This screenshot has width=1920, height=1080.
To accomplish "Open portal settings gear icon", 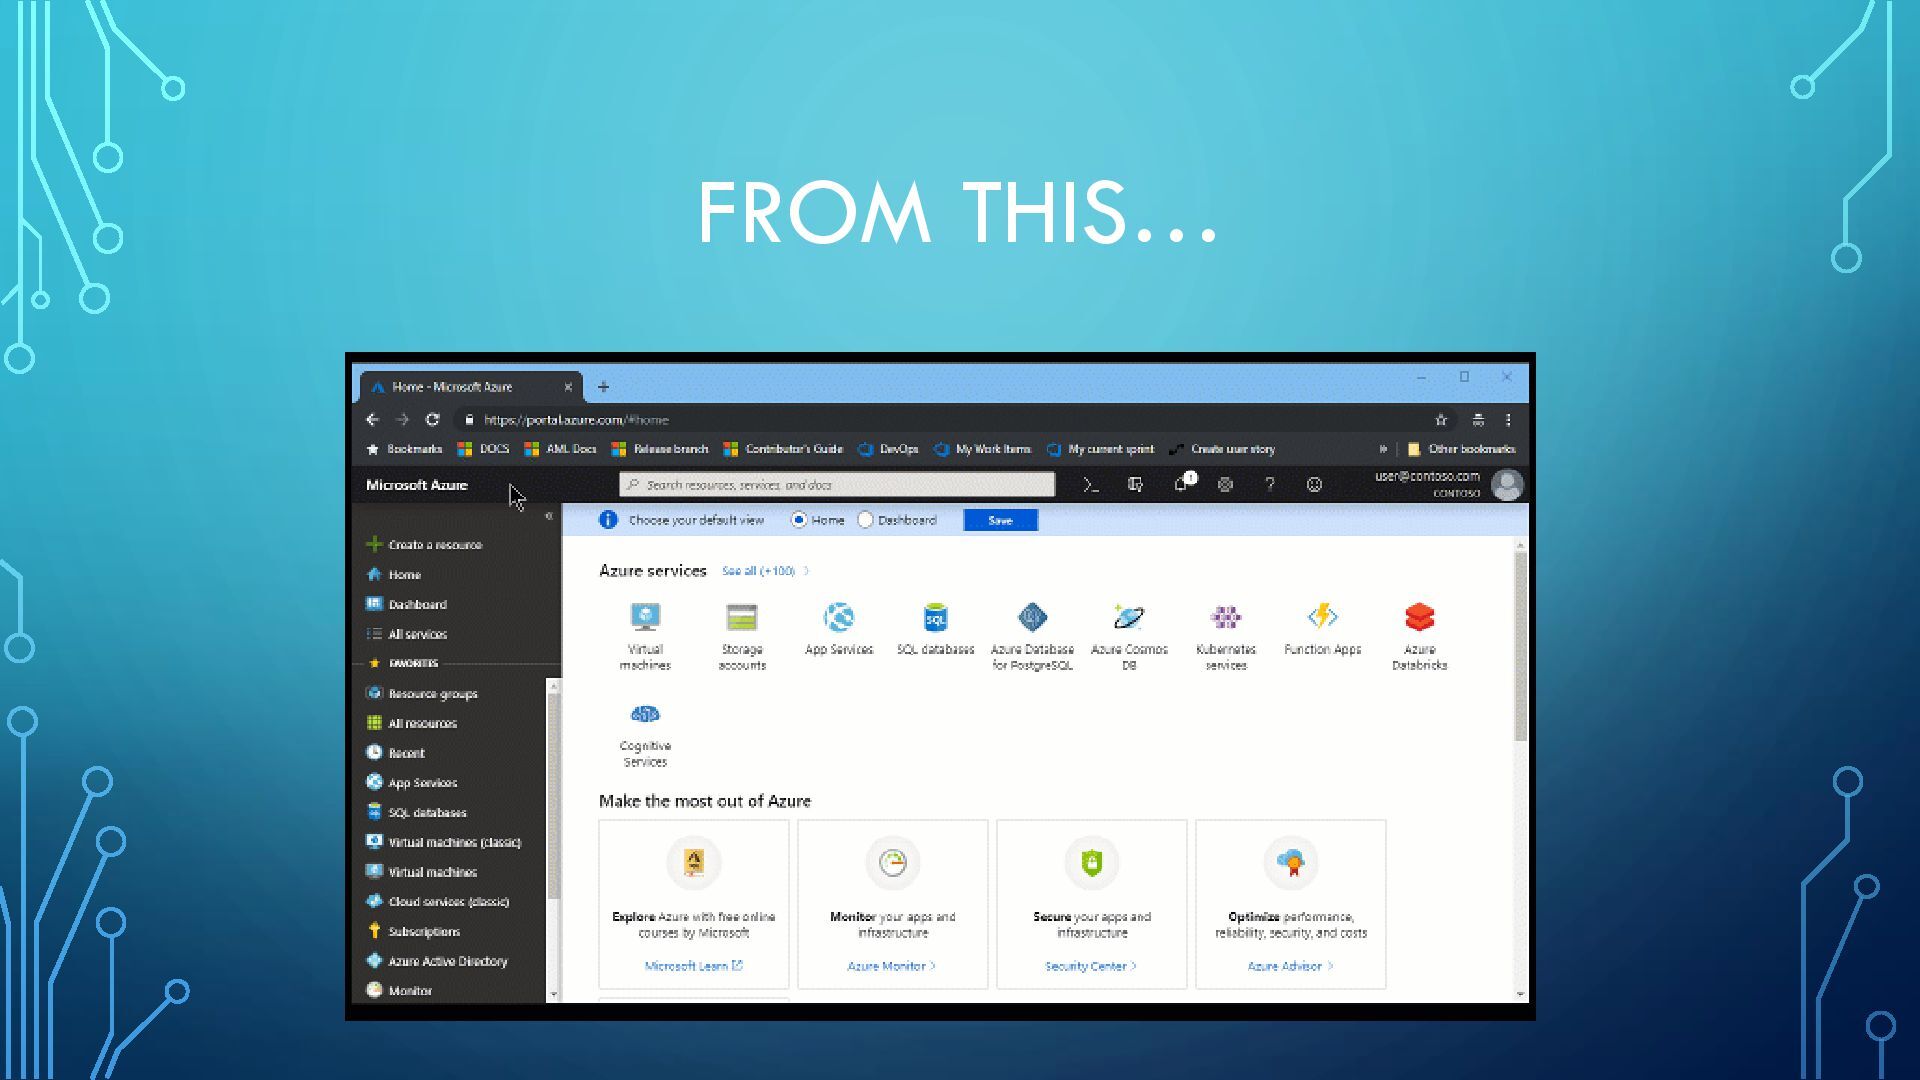I will (1225, 485).
